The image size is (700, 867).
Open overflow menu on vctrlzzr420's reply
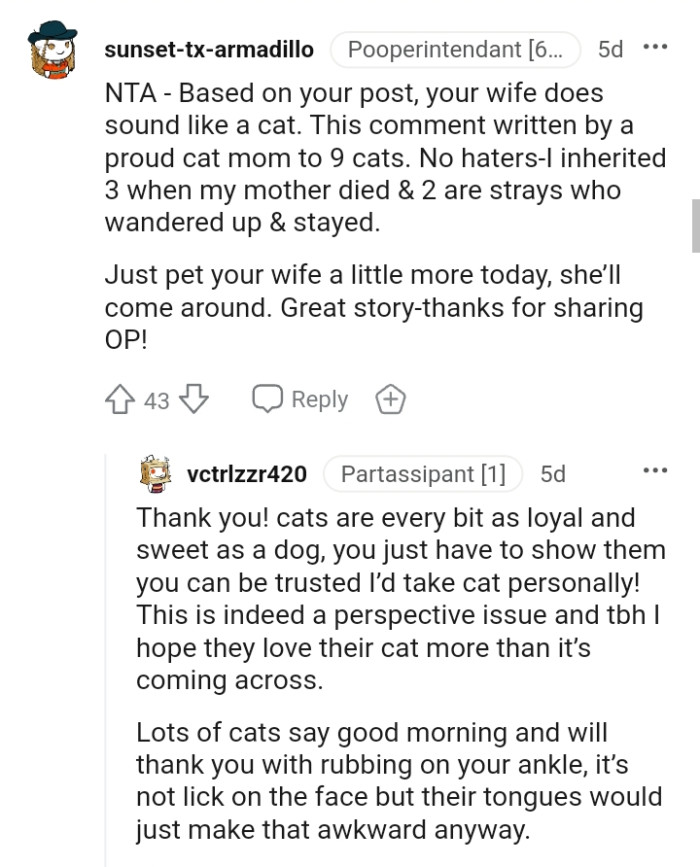pos(657,468)
